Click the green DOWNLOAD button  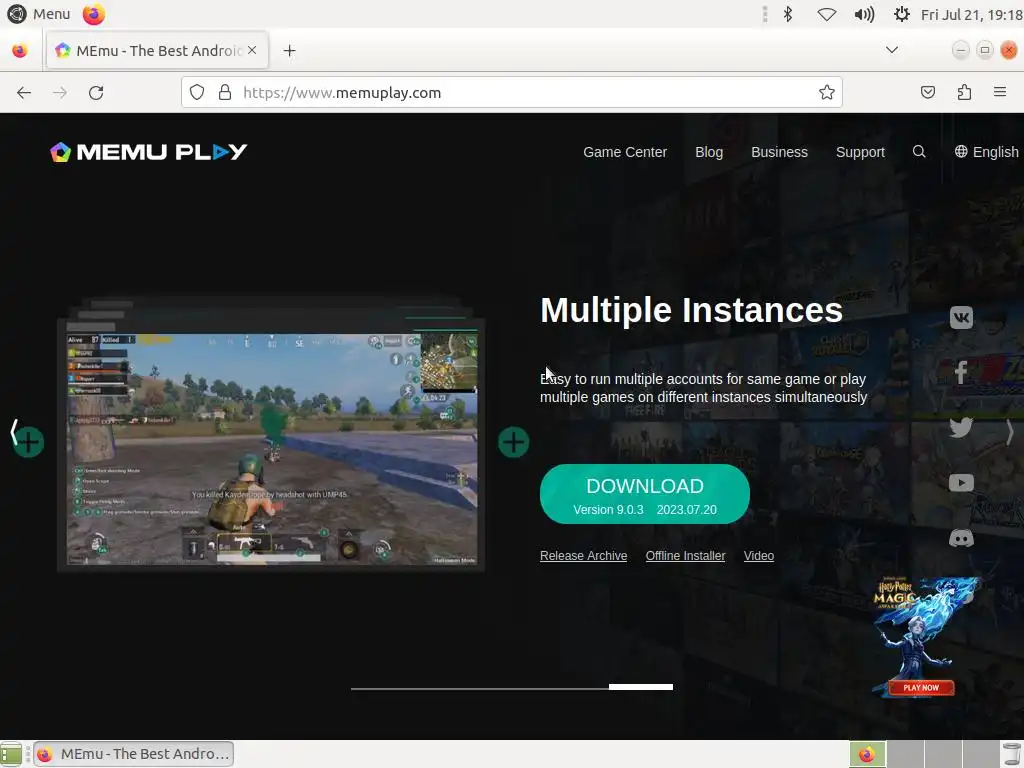point(645,494)
